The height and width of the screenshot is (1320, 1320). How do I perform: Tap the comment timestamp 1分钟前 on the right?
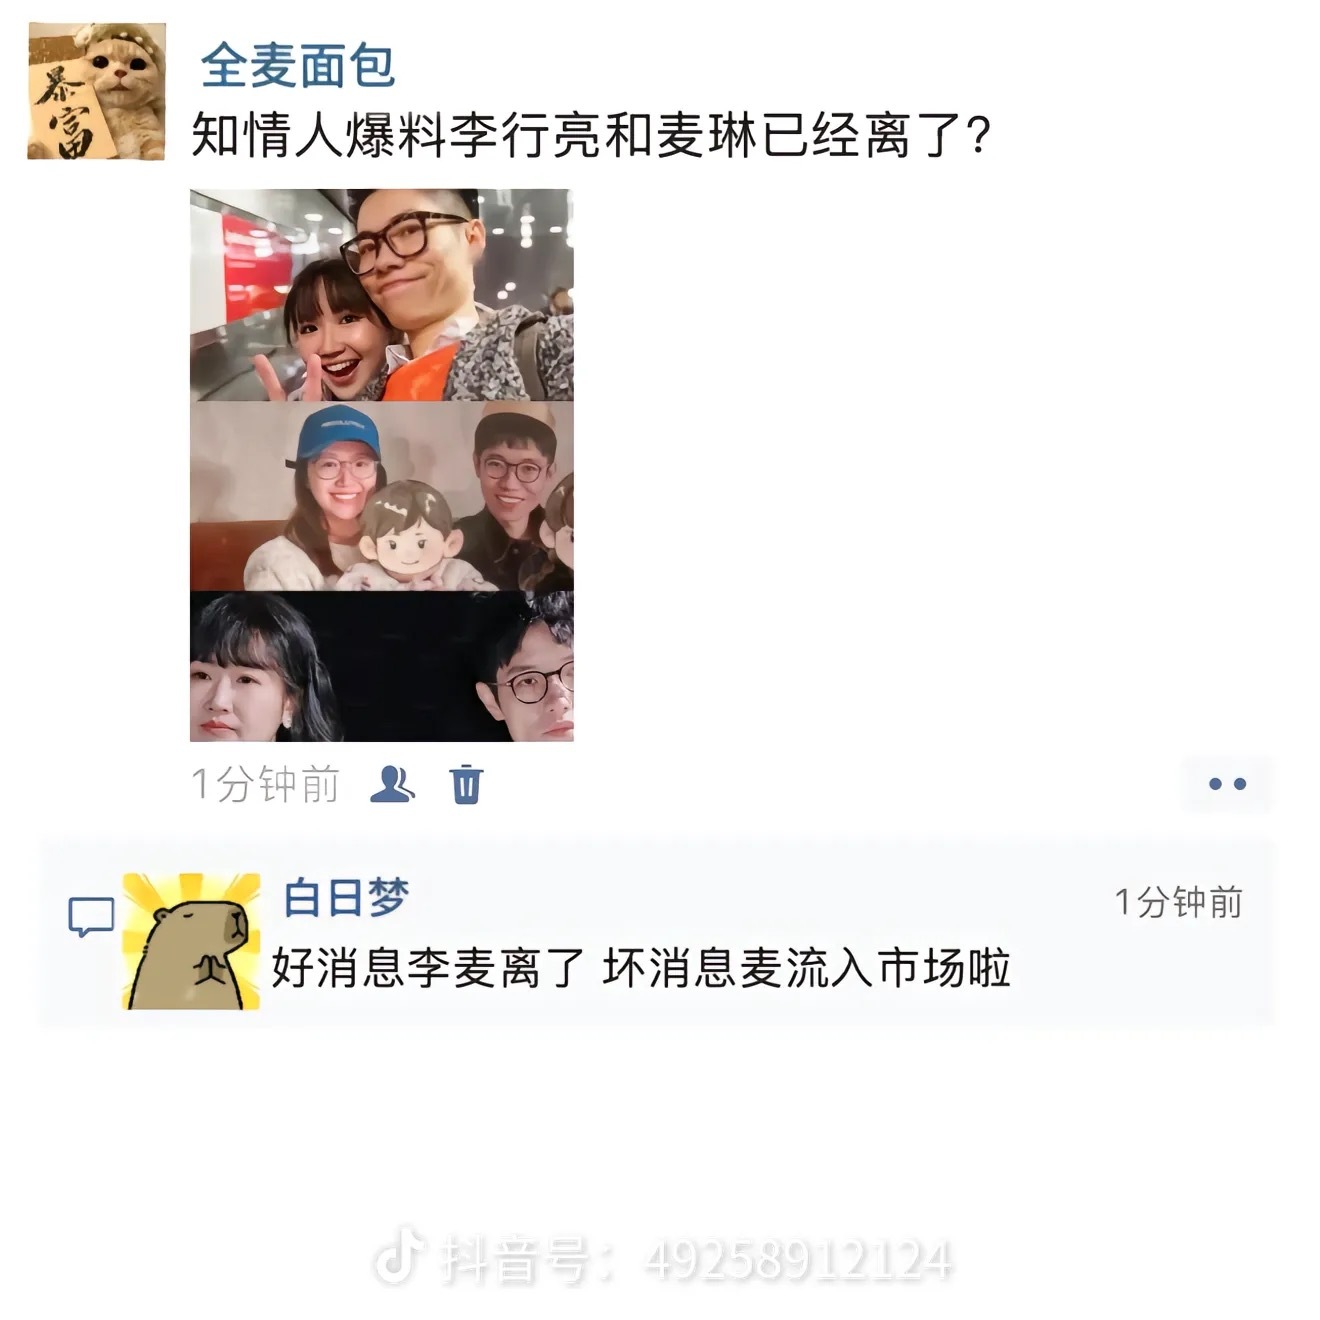(x=1178, y=902)
